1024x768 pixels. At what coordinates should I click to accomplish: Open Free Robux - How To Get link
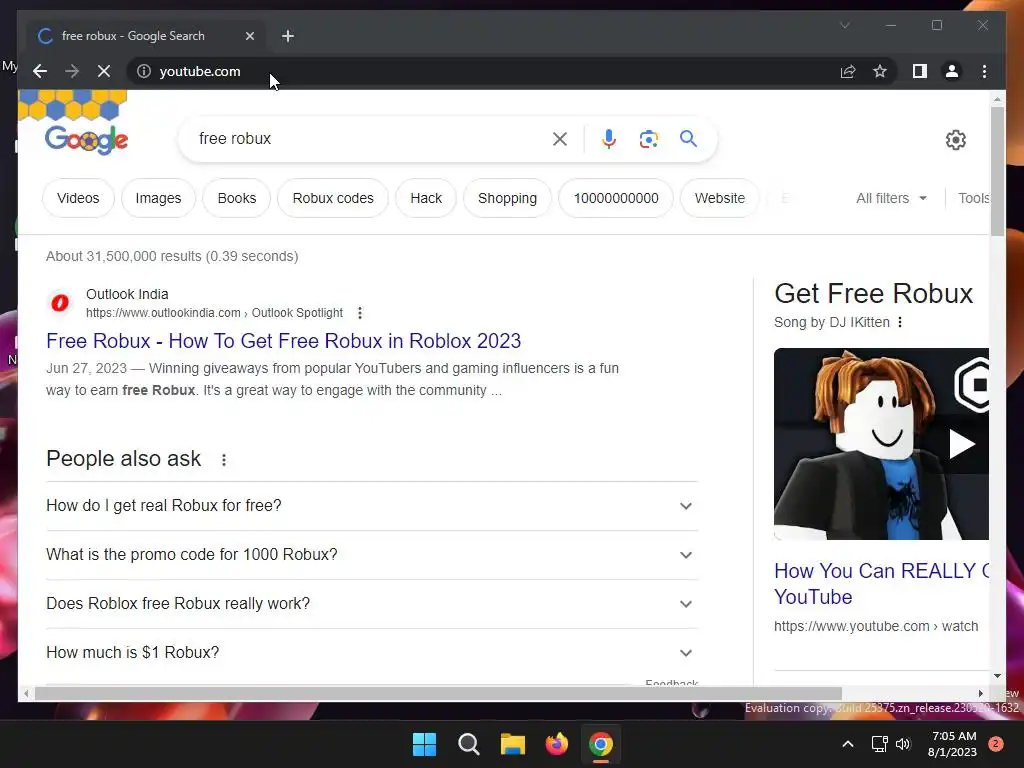[283, 341]
